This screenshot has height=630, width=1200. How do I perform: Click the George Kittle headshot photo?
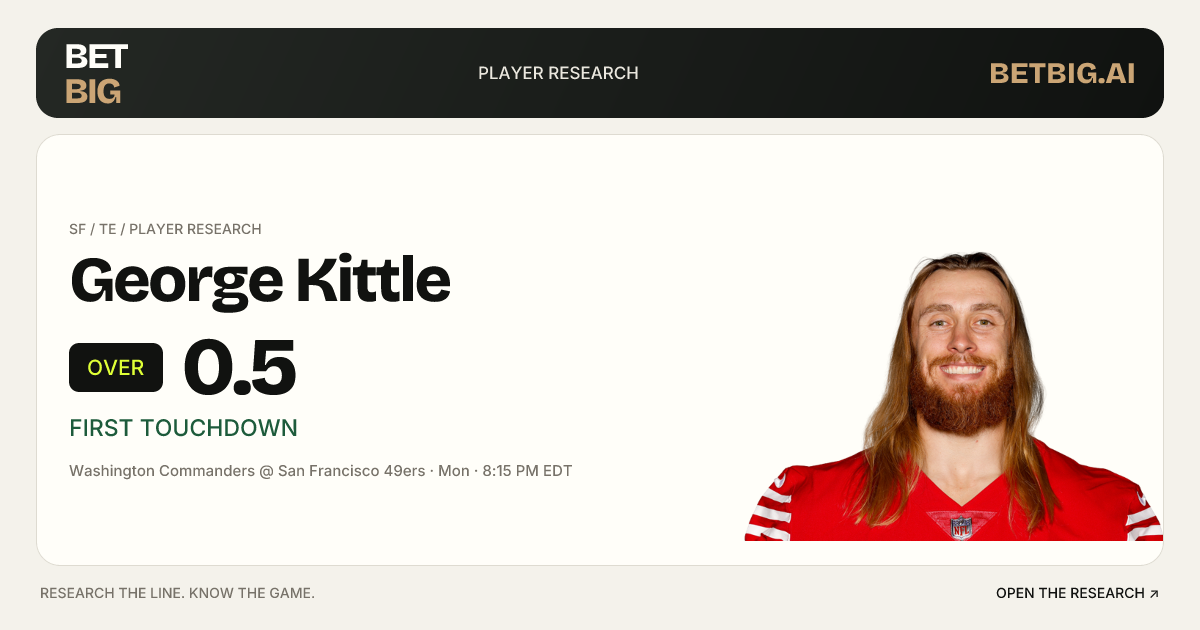tap(954, 396)
